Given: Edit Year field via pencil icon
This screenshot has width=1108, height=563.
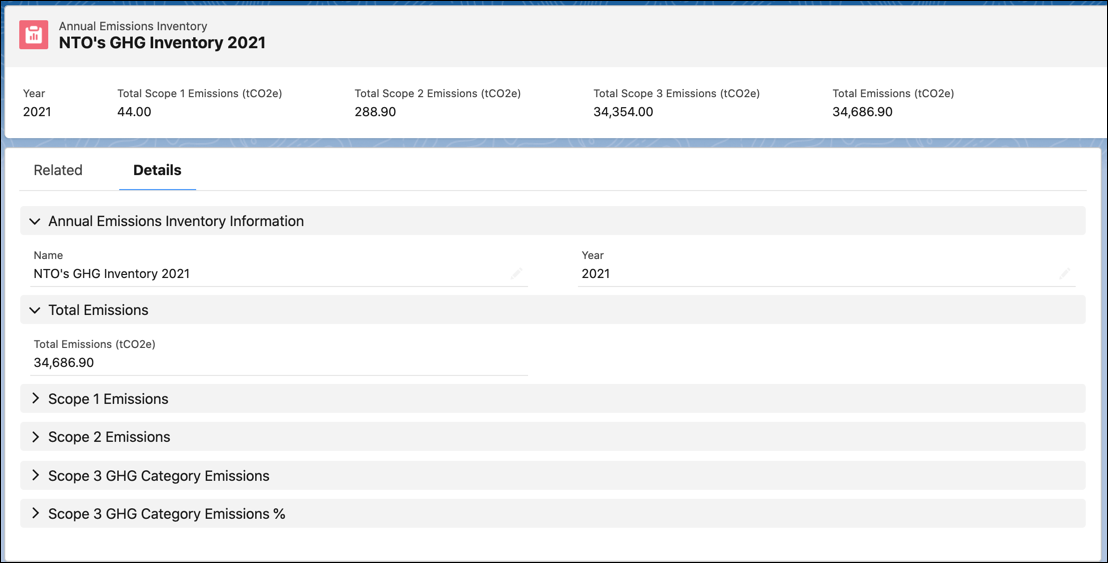Looking at the screenshot, I should tap(1065, 273).
